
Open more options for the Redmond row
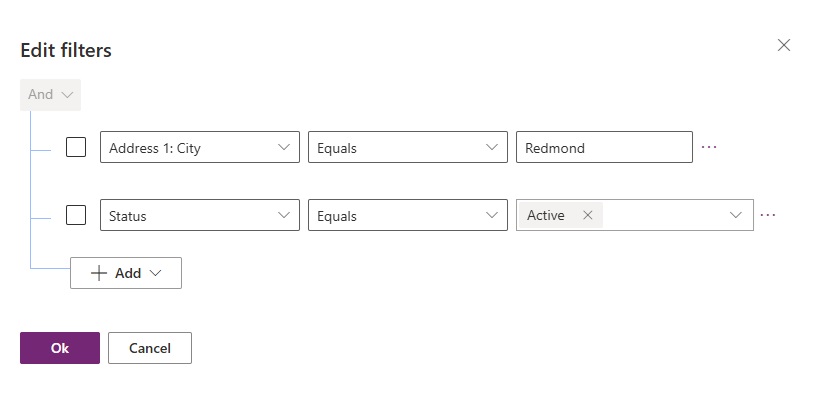pos(709,147)
